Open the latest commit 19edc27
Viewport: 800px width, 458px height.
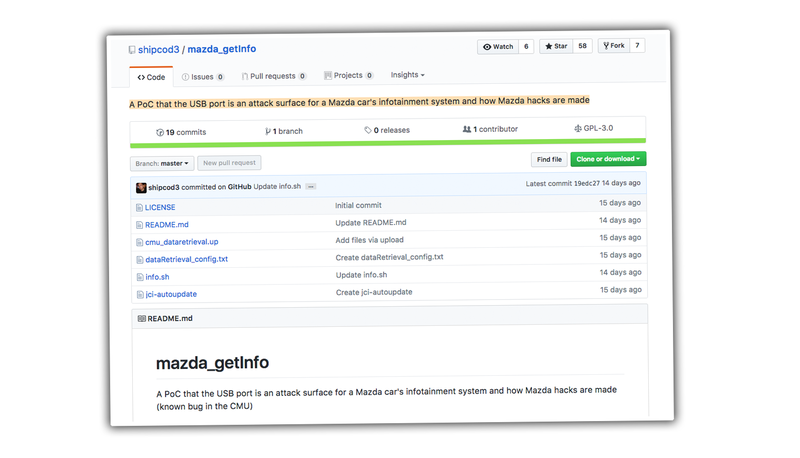pos(587,183)
